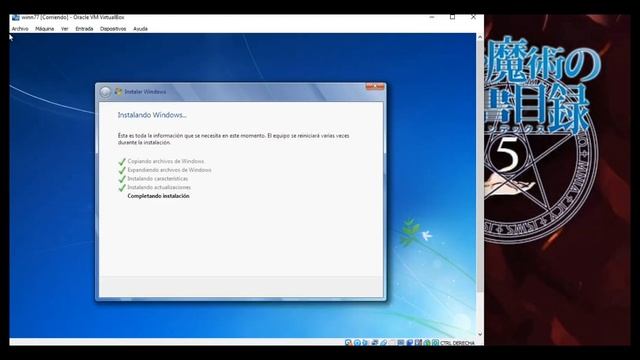This screenshot has height=360, width=640.
Task: Click the VirtualBox app icon in title bar
Action: [16, 18]
